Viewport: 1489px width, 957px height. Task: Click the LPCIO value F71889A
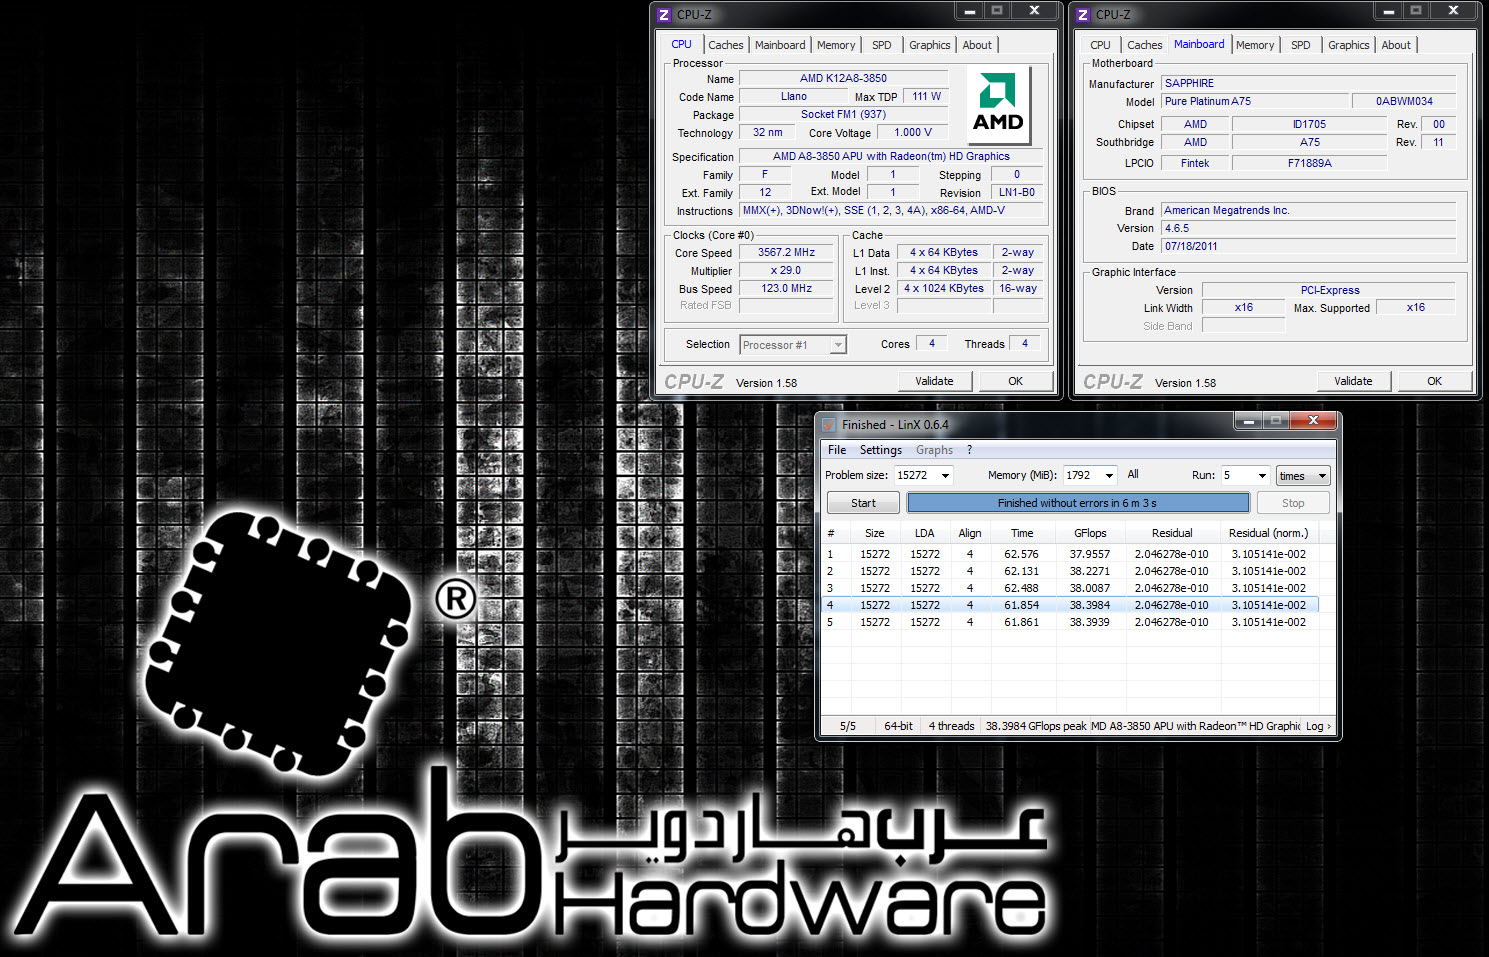click(1309, 163)
